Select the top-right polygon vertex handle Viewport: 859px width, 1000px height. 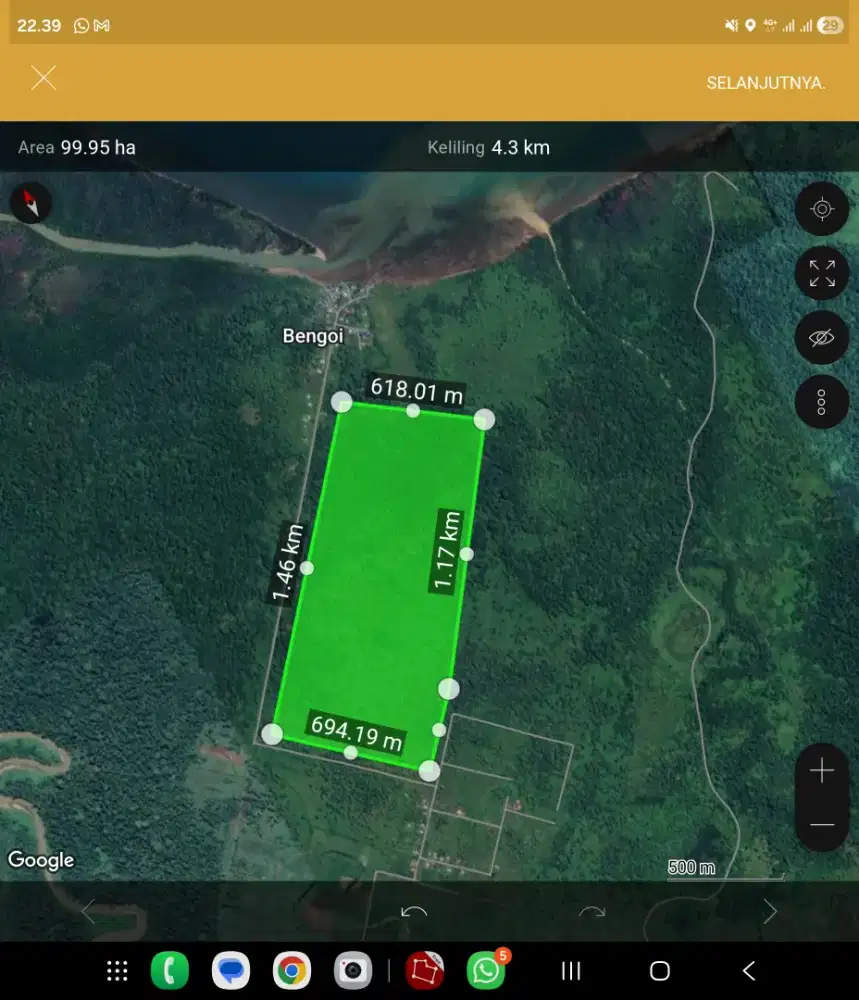coord(484,419)
